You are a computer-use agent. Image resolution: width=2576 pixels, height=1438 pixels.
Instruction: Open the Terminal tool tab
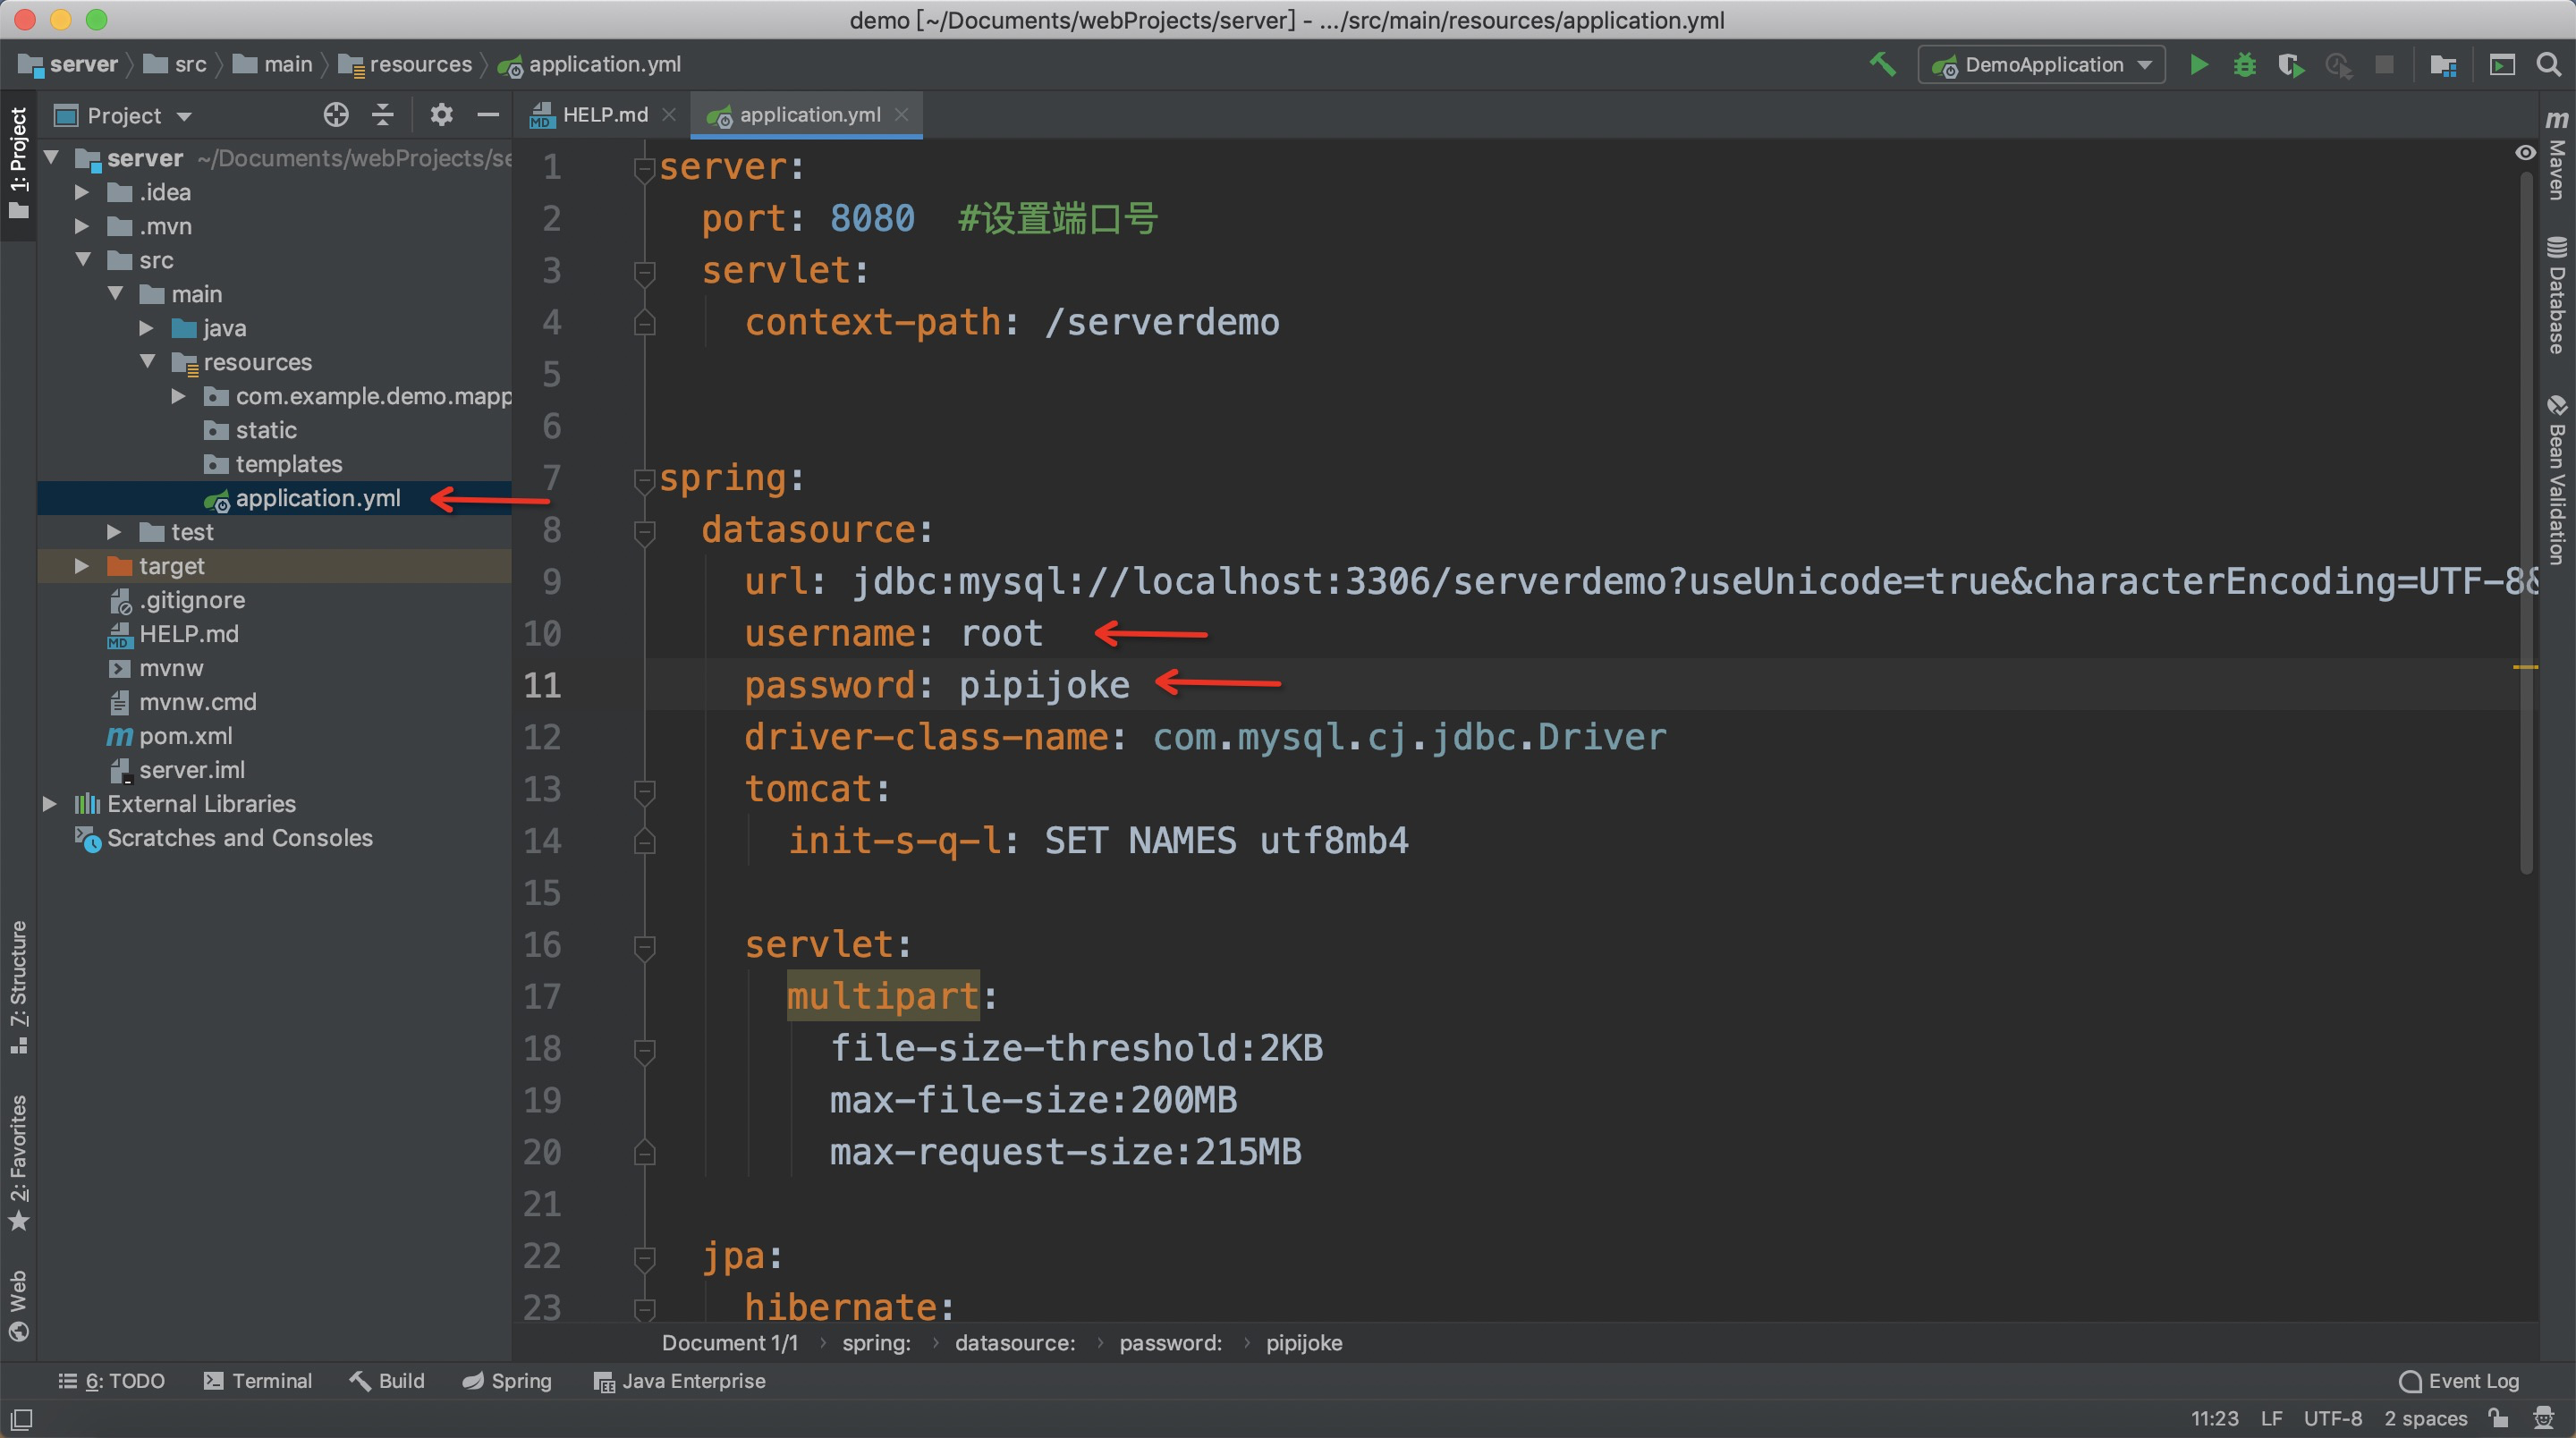tap(258, 1381)
